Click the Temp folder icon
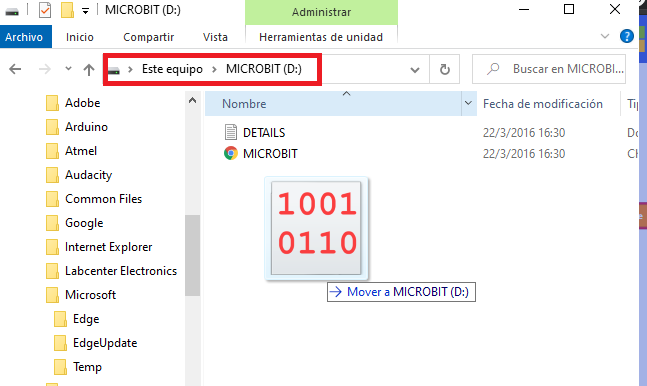 [x=60, y=366]
